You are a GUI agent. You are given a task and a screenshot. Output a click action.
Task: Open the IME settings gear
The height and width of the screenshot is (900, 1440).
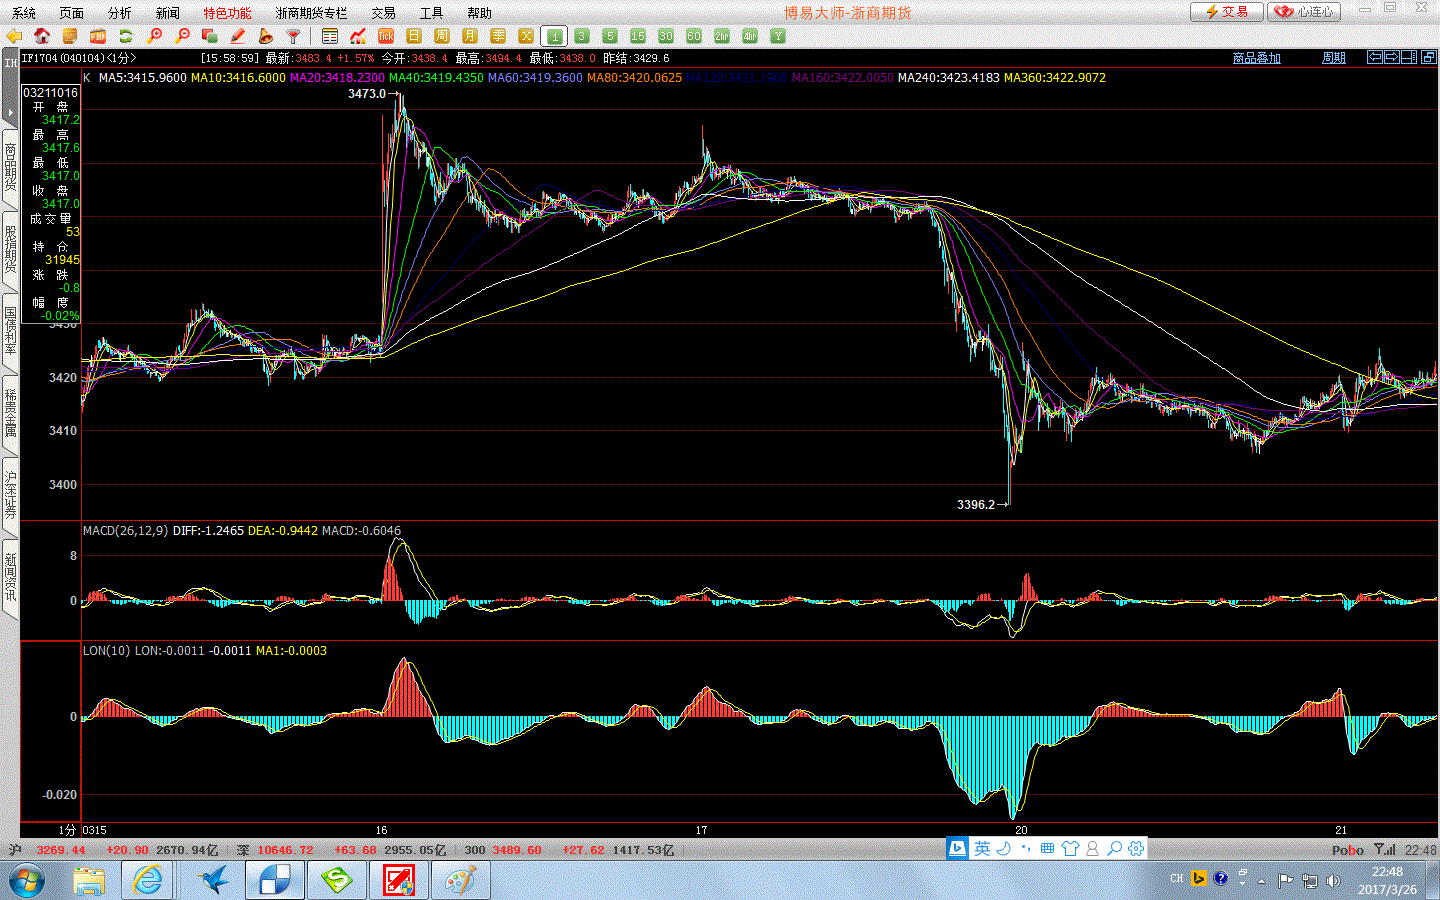(1136, 848)
